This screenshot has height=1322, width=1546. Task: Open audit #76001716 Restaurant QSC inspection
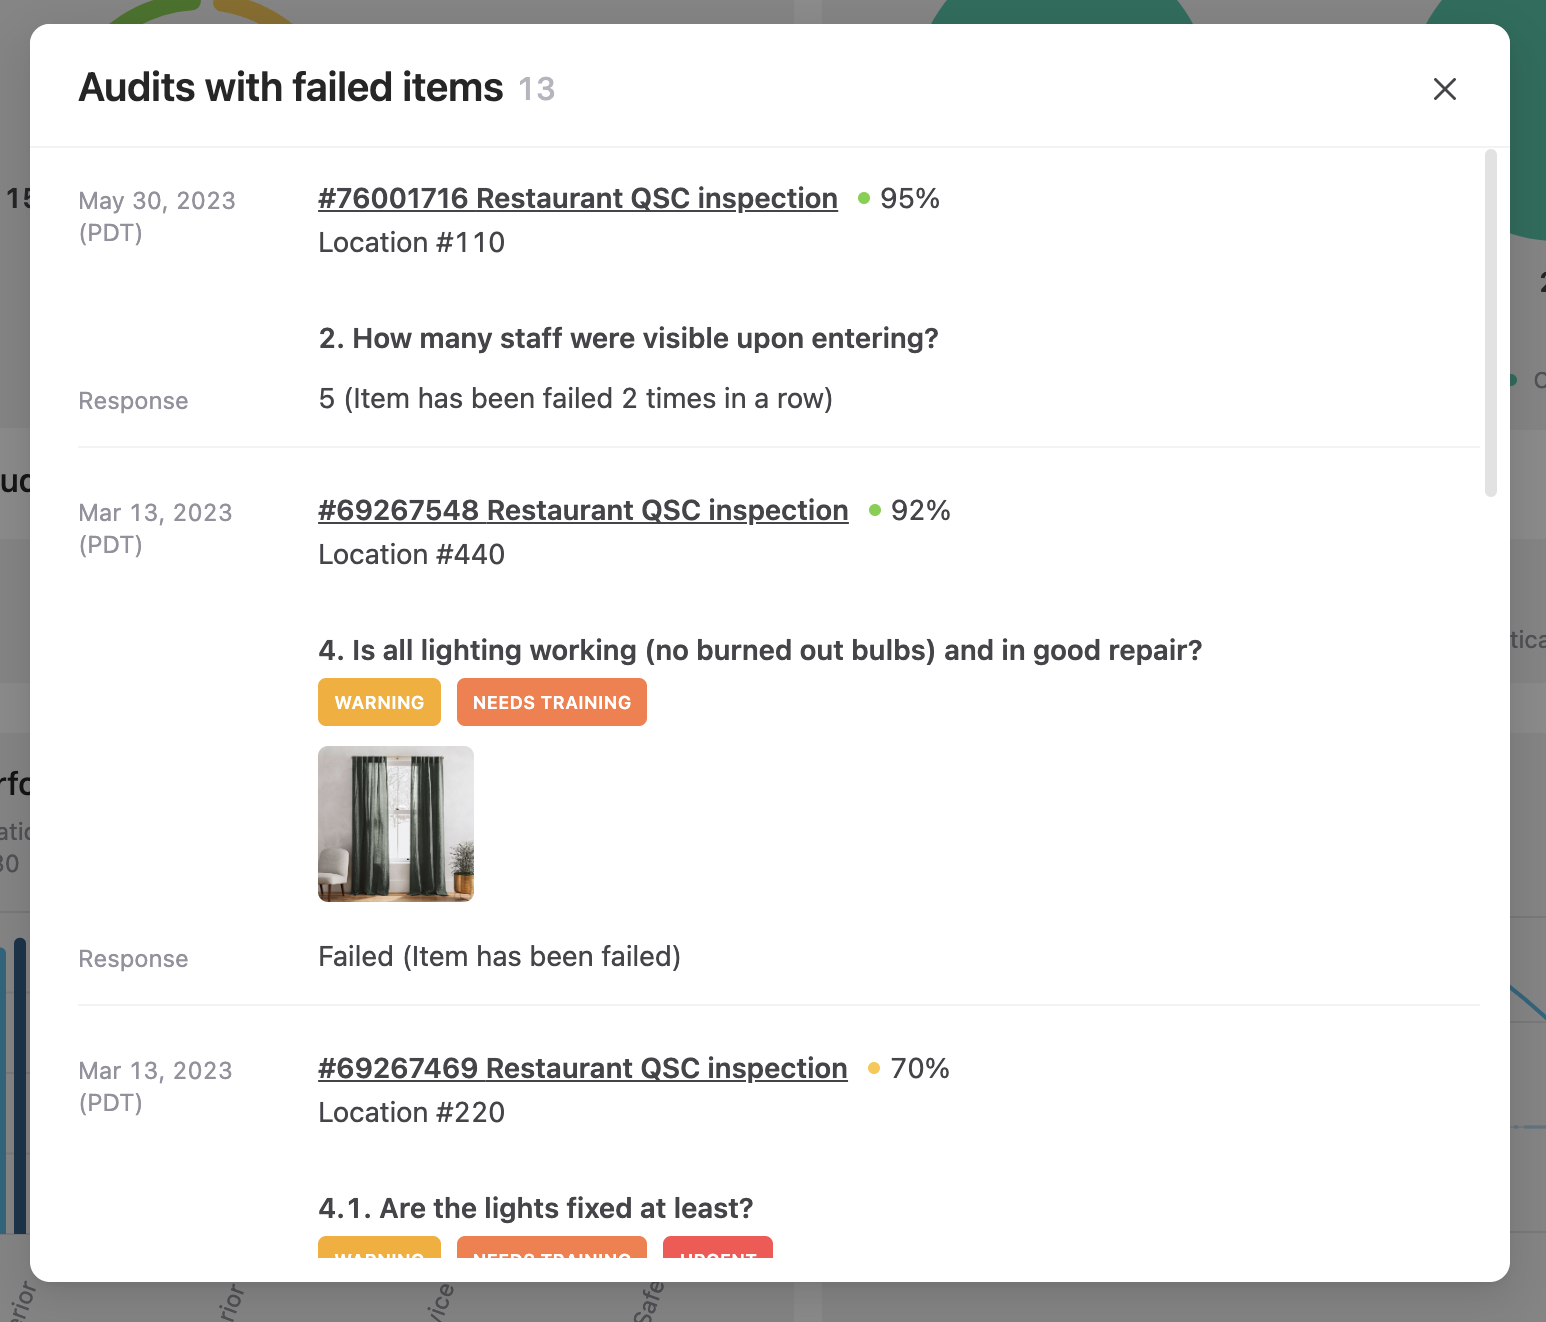pos(577,198)
